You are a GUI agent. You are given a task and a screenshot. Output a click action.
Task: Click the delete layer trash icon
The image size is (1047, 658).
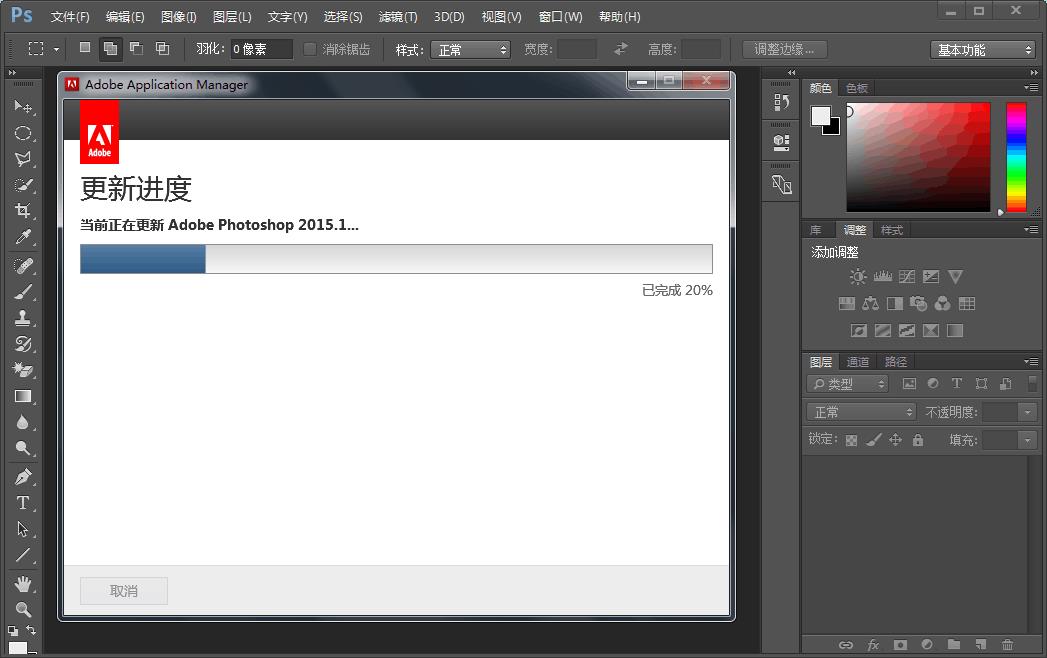(x=1007, y=645)
